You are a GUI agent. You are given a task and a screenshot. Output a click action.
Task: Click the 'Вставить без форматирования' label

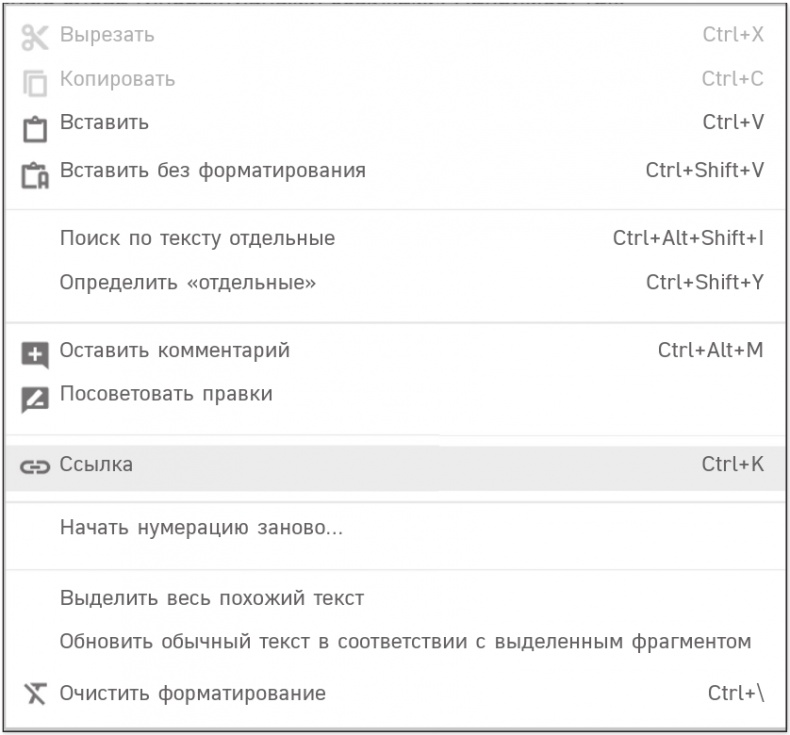(212, 170)
